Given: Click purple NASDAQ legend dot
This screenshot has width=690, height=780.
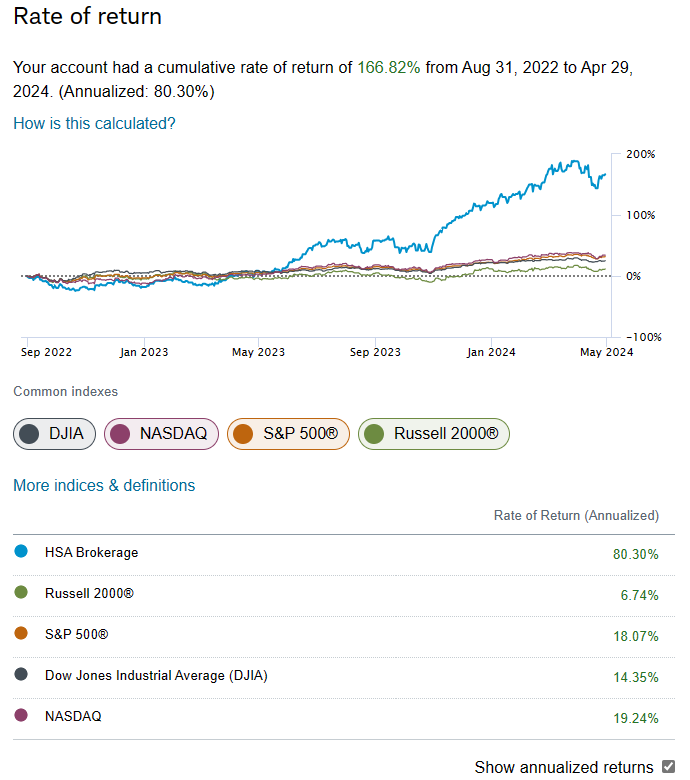Looking at the screenshot, I should (x=21, y=716).
